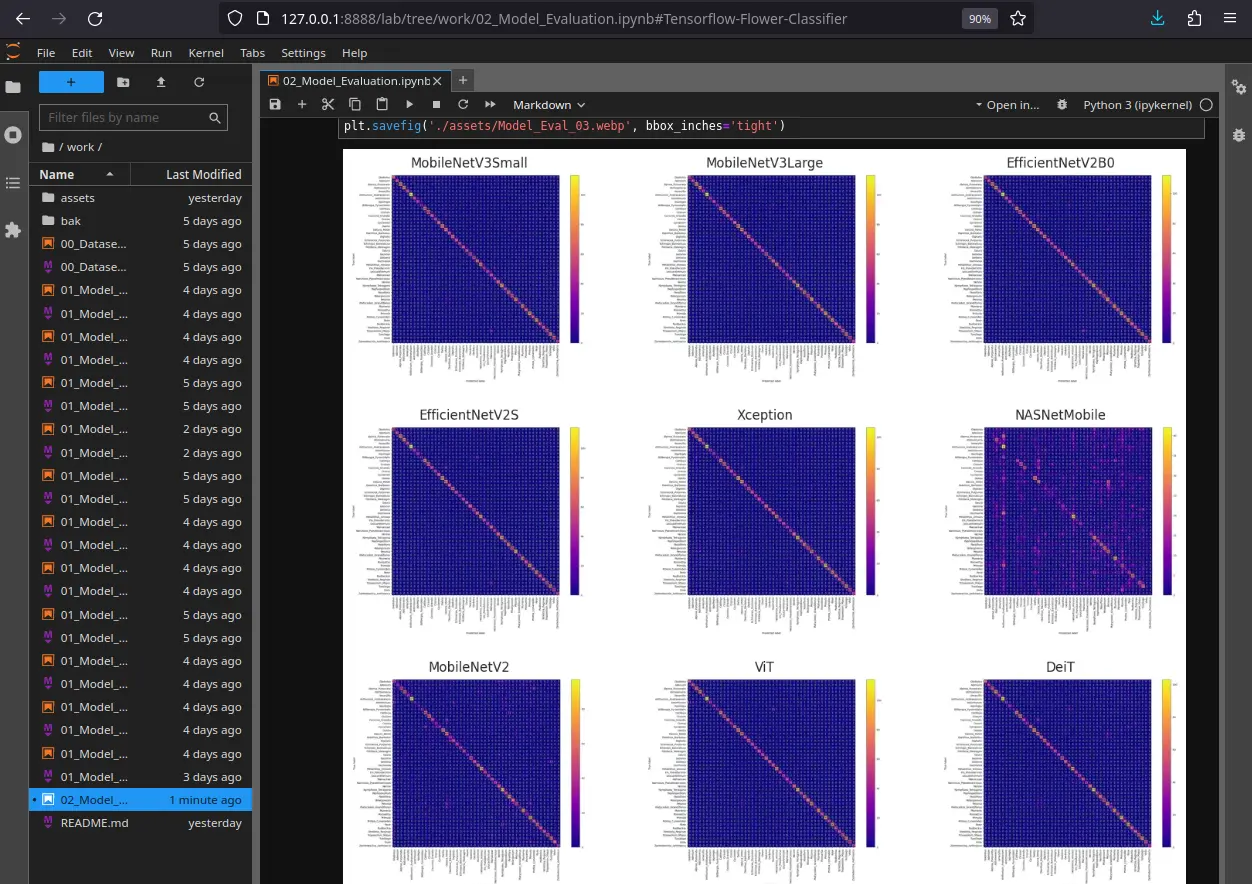
Task: Open the cell type Markdown dropdown
Action: (549, 104)
